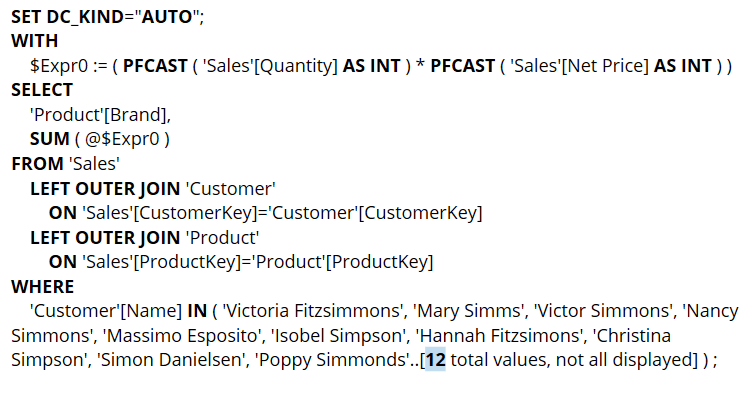Click 'Product'[Brand] column text
The image size is (745, 393).
tap(100, 115)
